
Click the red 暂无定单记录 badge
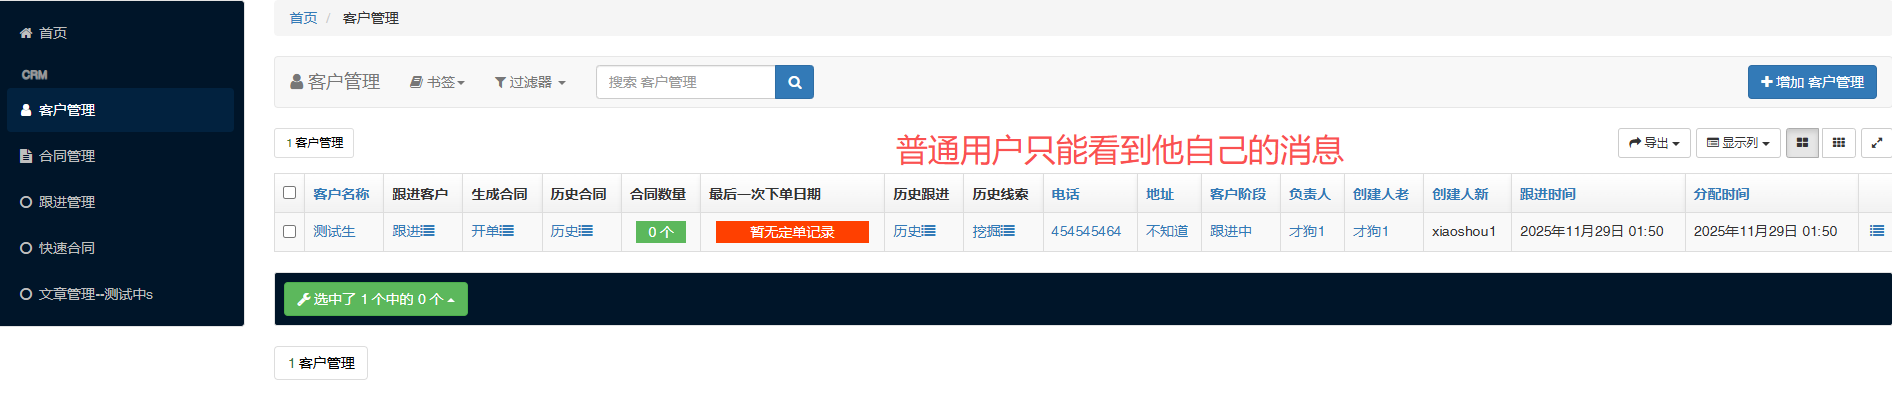pyautogui.click(x=792, y=232)
